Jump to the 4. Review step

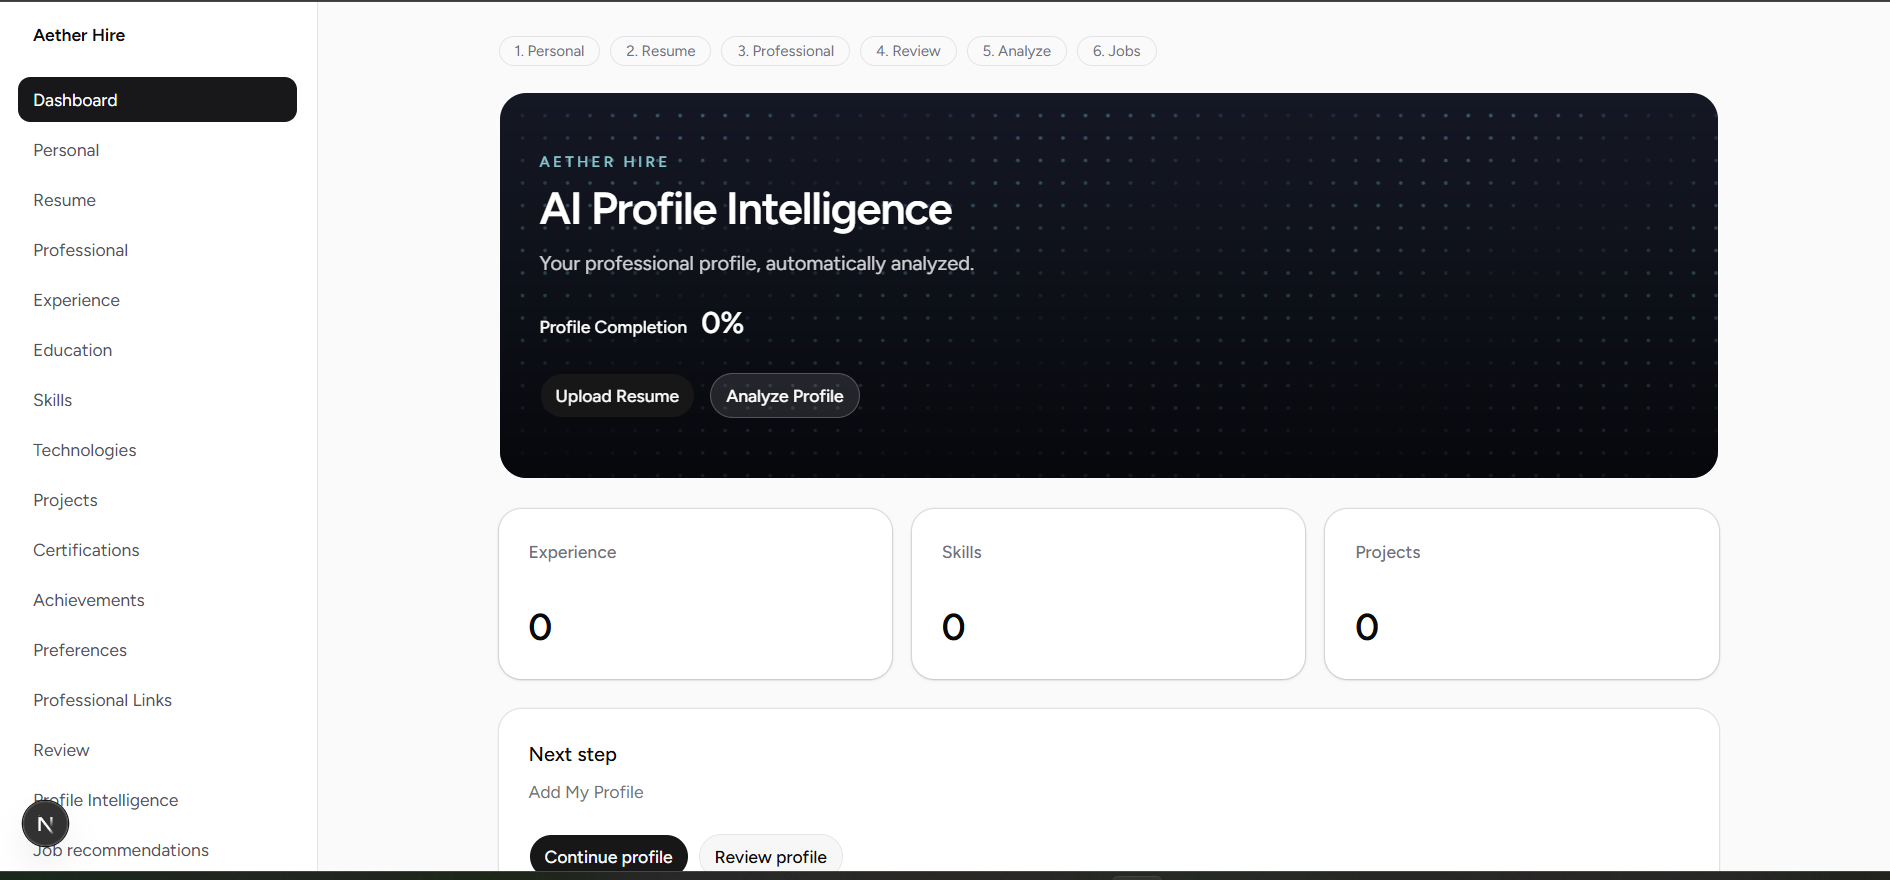pos(908,51)
